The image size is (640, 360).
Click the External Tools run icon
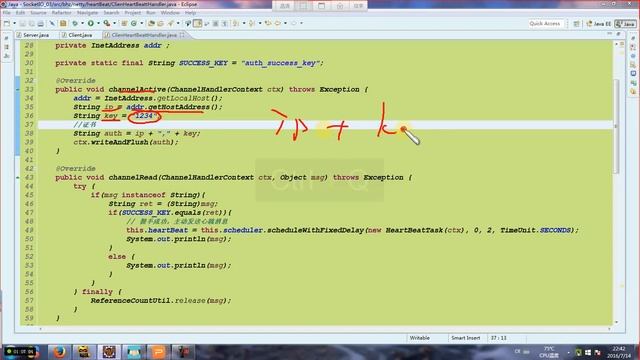(x=107, y=23)
